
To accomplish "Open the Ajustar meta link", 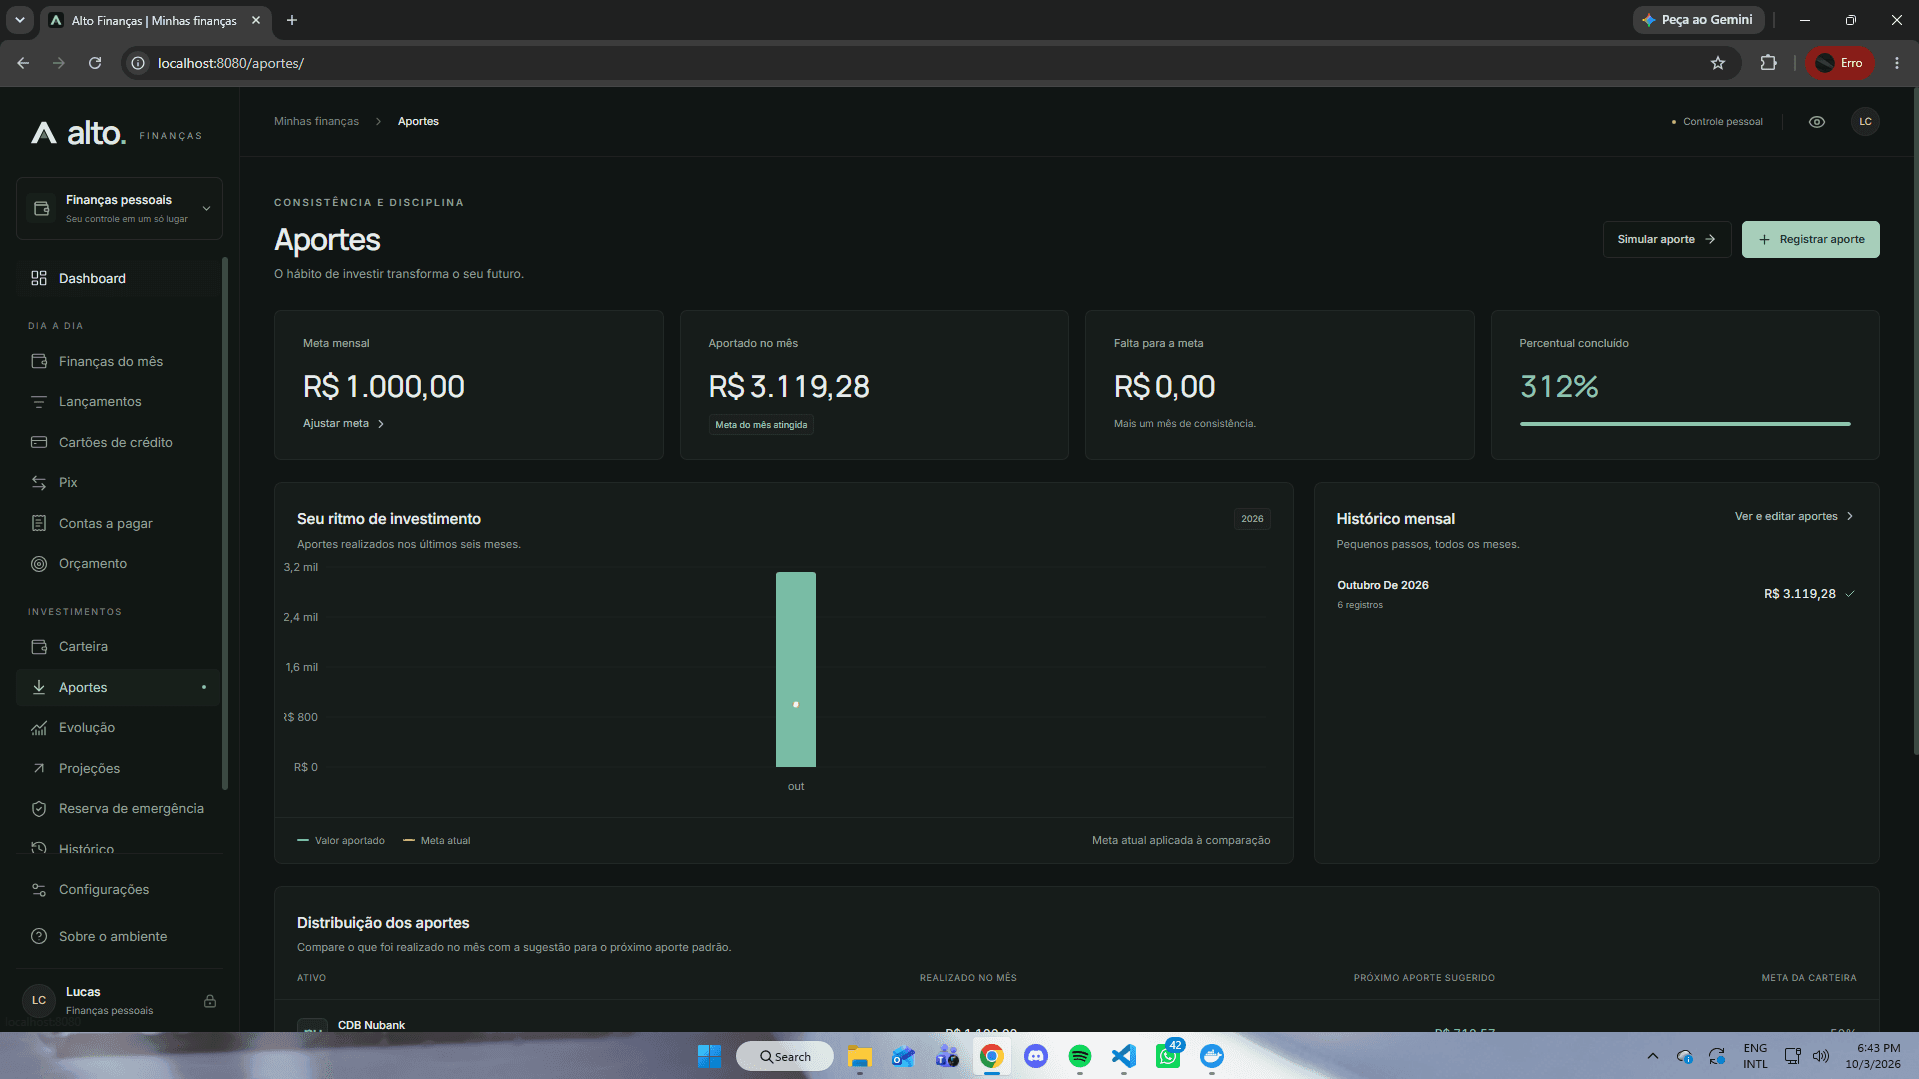I will (344, 424).
